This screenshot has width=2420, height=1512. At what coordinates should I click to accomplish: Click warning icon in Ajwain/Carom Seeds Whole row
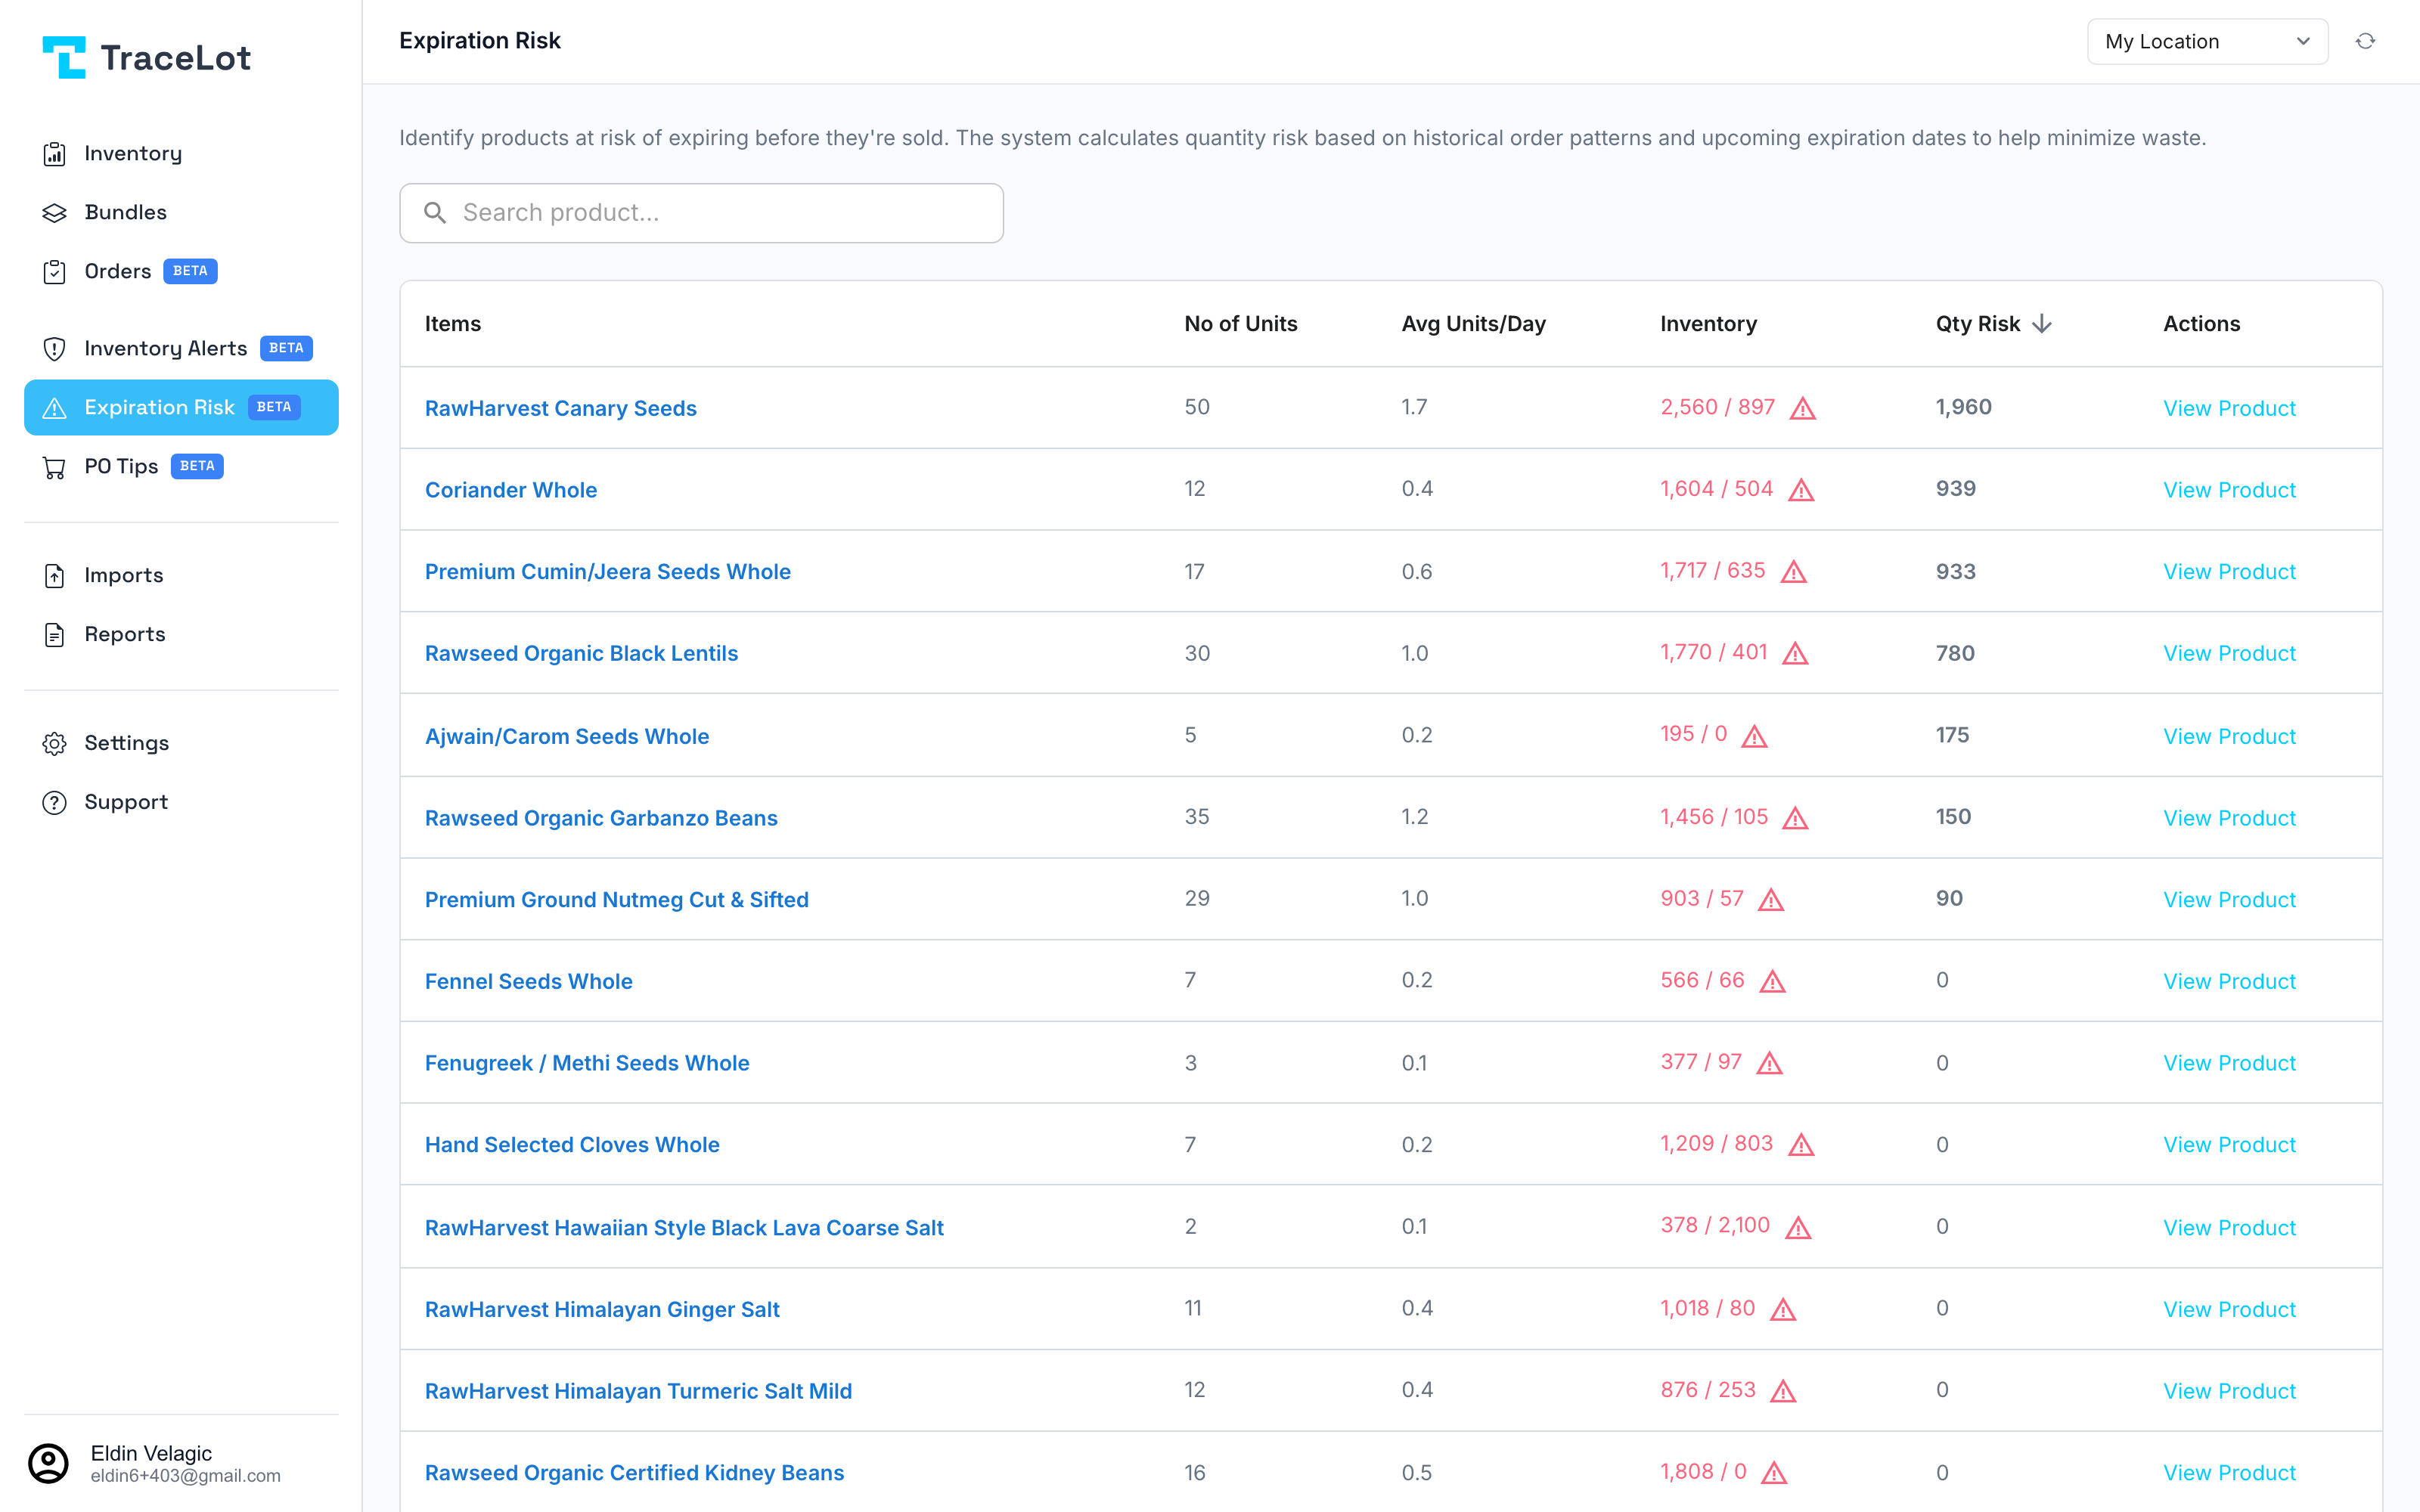[x=1754, y=737]
